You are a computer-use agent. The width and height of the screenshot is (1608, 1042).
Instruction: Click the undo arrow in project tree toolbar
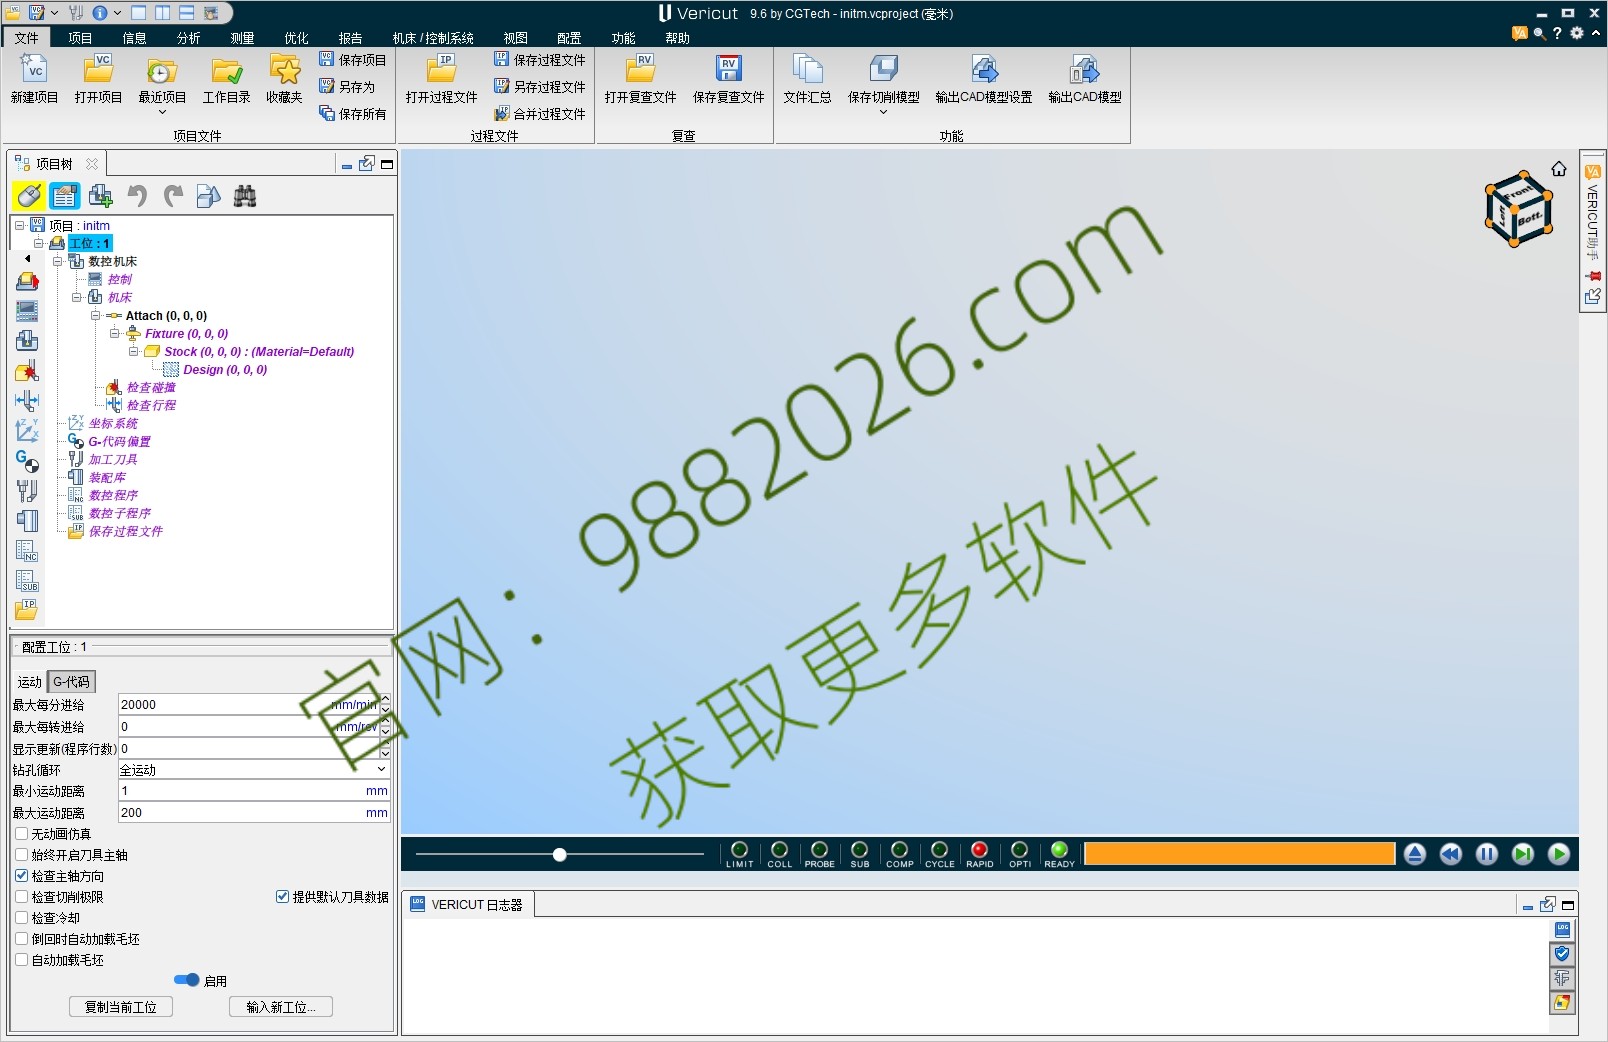(x=137, y=196)
